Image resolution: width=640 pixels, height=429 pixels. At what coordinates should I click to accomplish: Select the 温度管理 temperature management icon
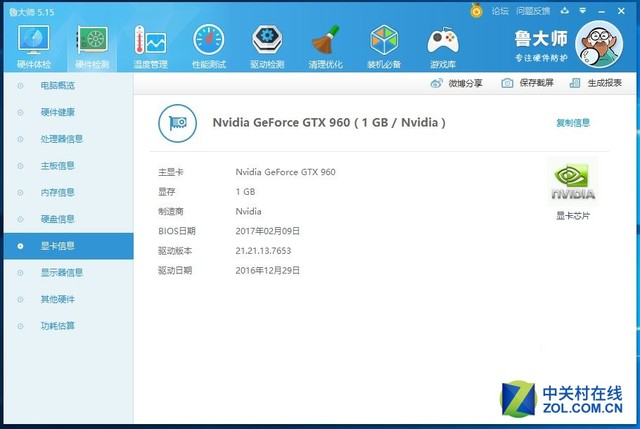[150, 42]
